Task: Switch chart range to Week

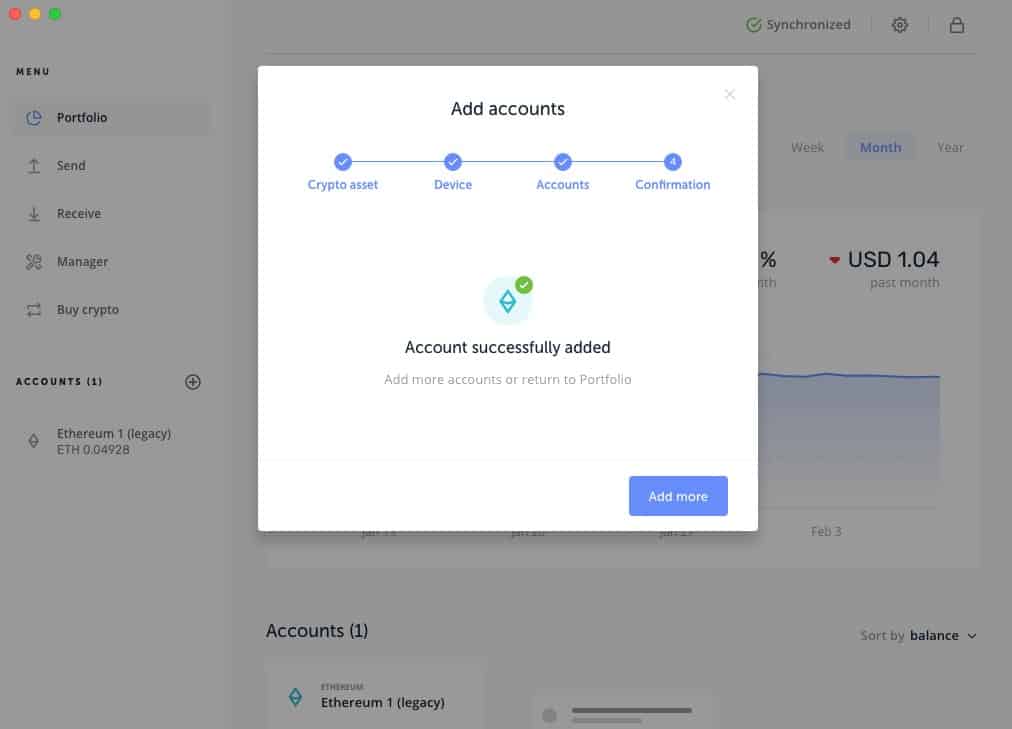Action: tap(807, 147)
